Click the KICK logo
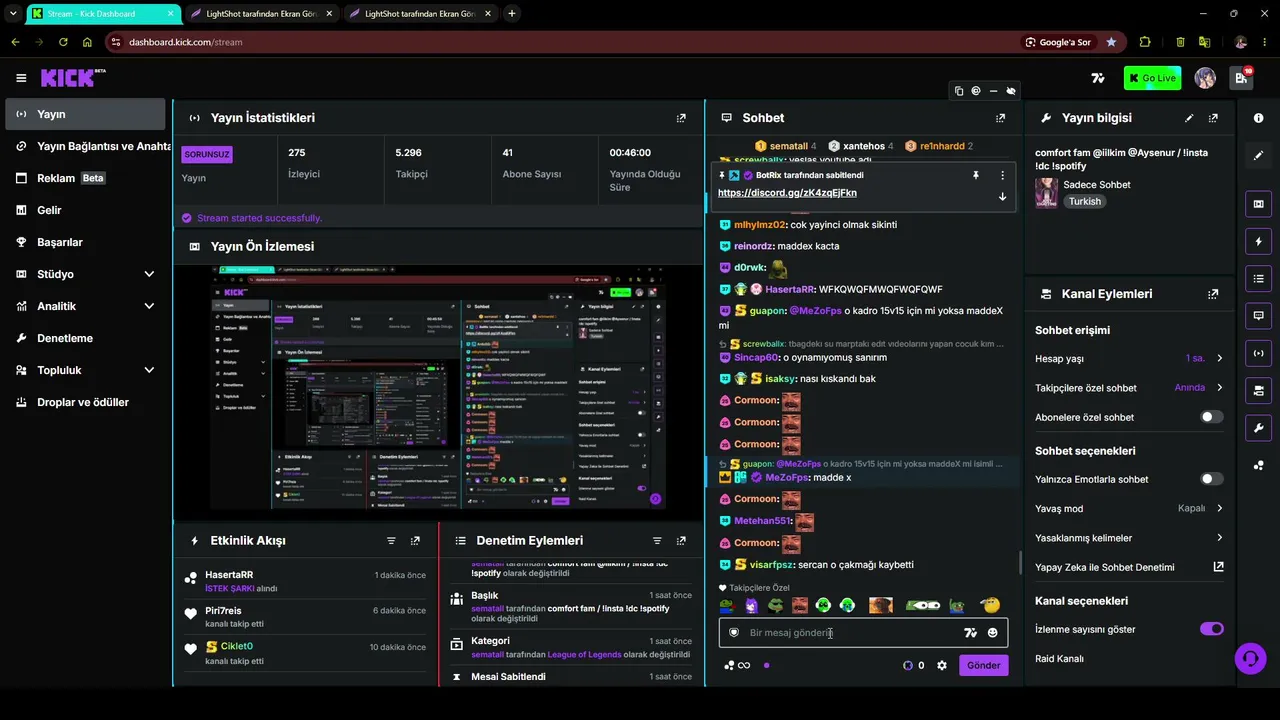1280x720 pixels. [73, 78]
